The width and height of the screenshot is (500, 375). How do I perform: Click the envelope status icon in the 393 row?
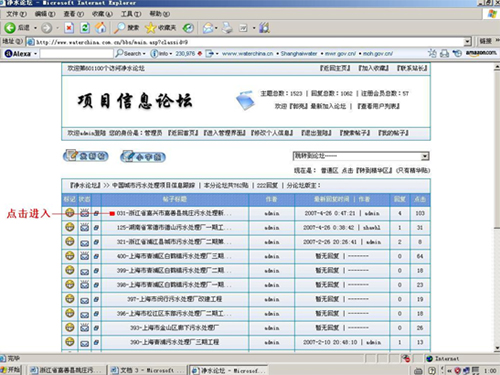(x=85, y=328)
